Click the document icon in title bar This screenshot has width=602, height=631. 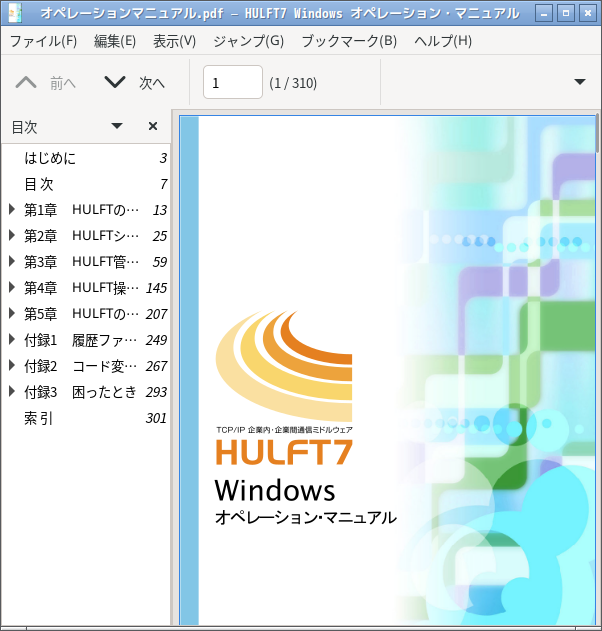pos(15,13)
